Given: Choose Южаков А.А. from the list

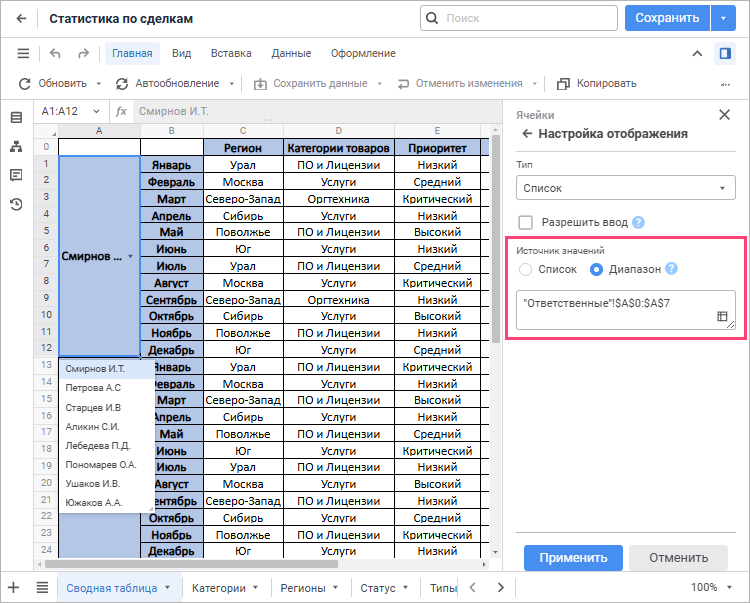Looking at the screenshot, I should 106,503.
